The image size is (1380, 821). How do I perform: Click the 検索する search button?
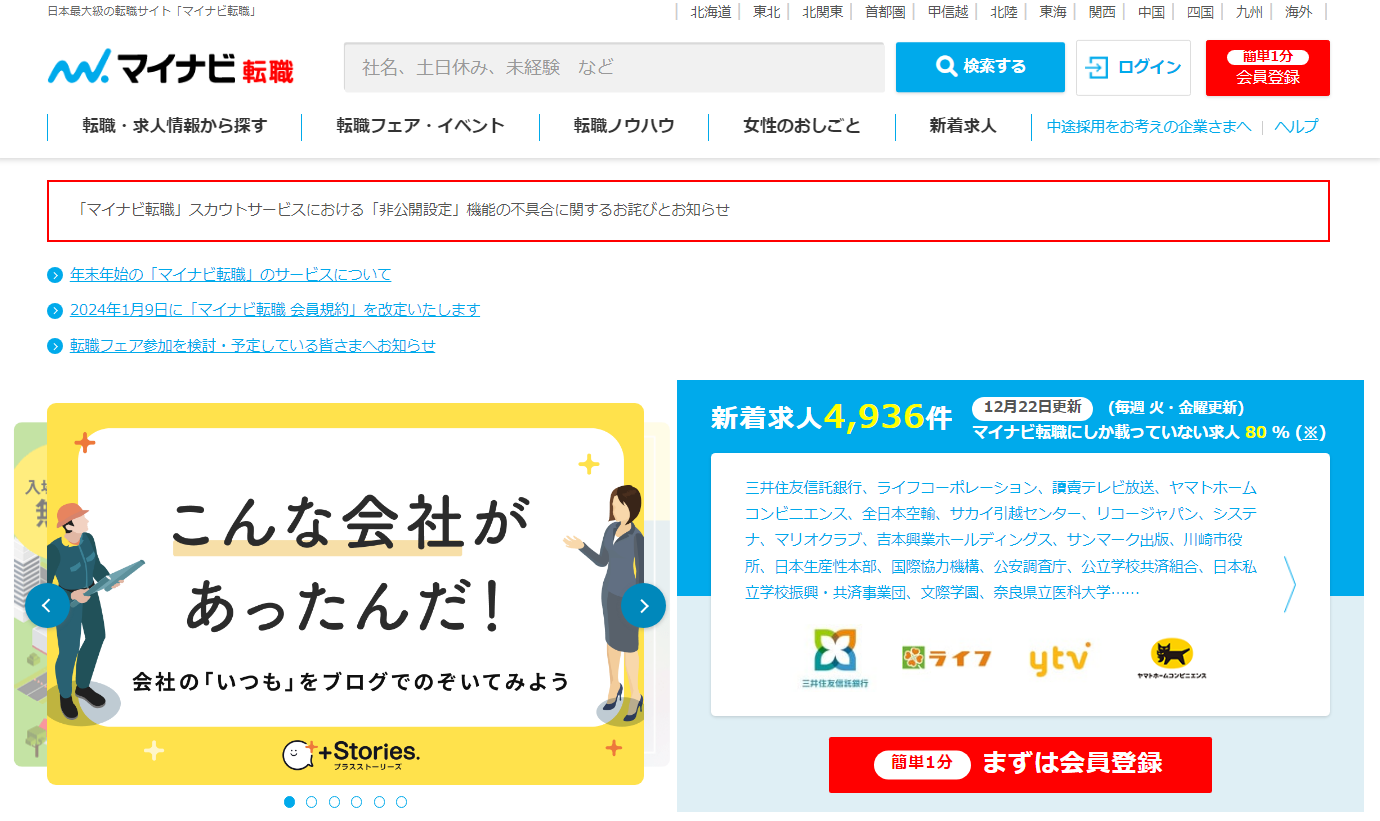tap(980, 67)
